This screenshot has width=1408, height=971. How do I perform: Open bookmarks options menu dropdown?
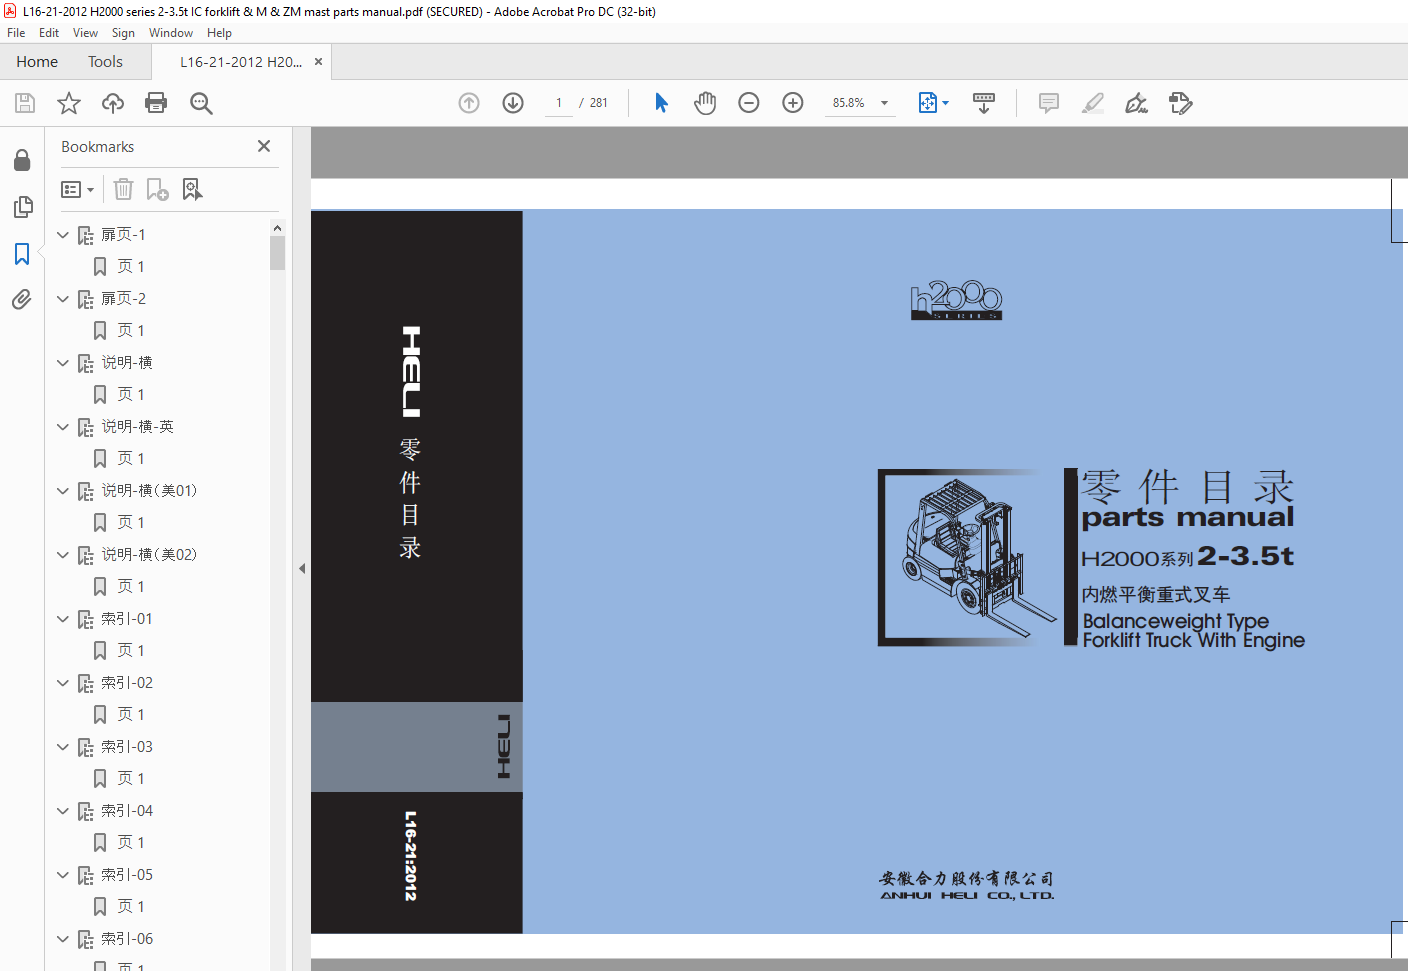pyautogui.click(x=77, y=189)
